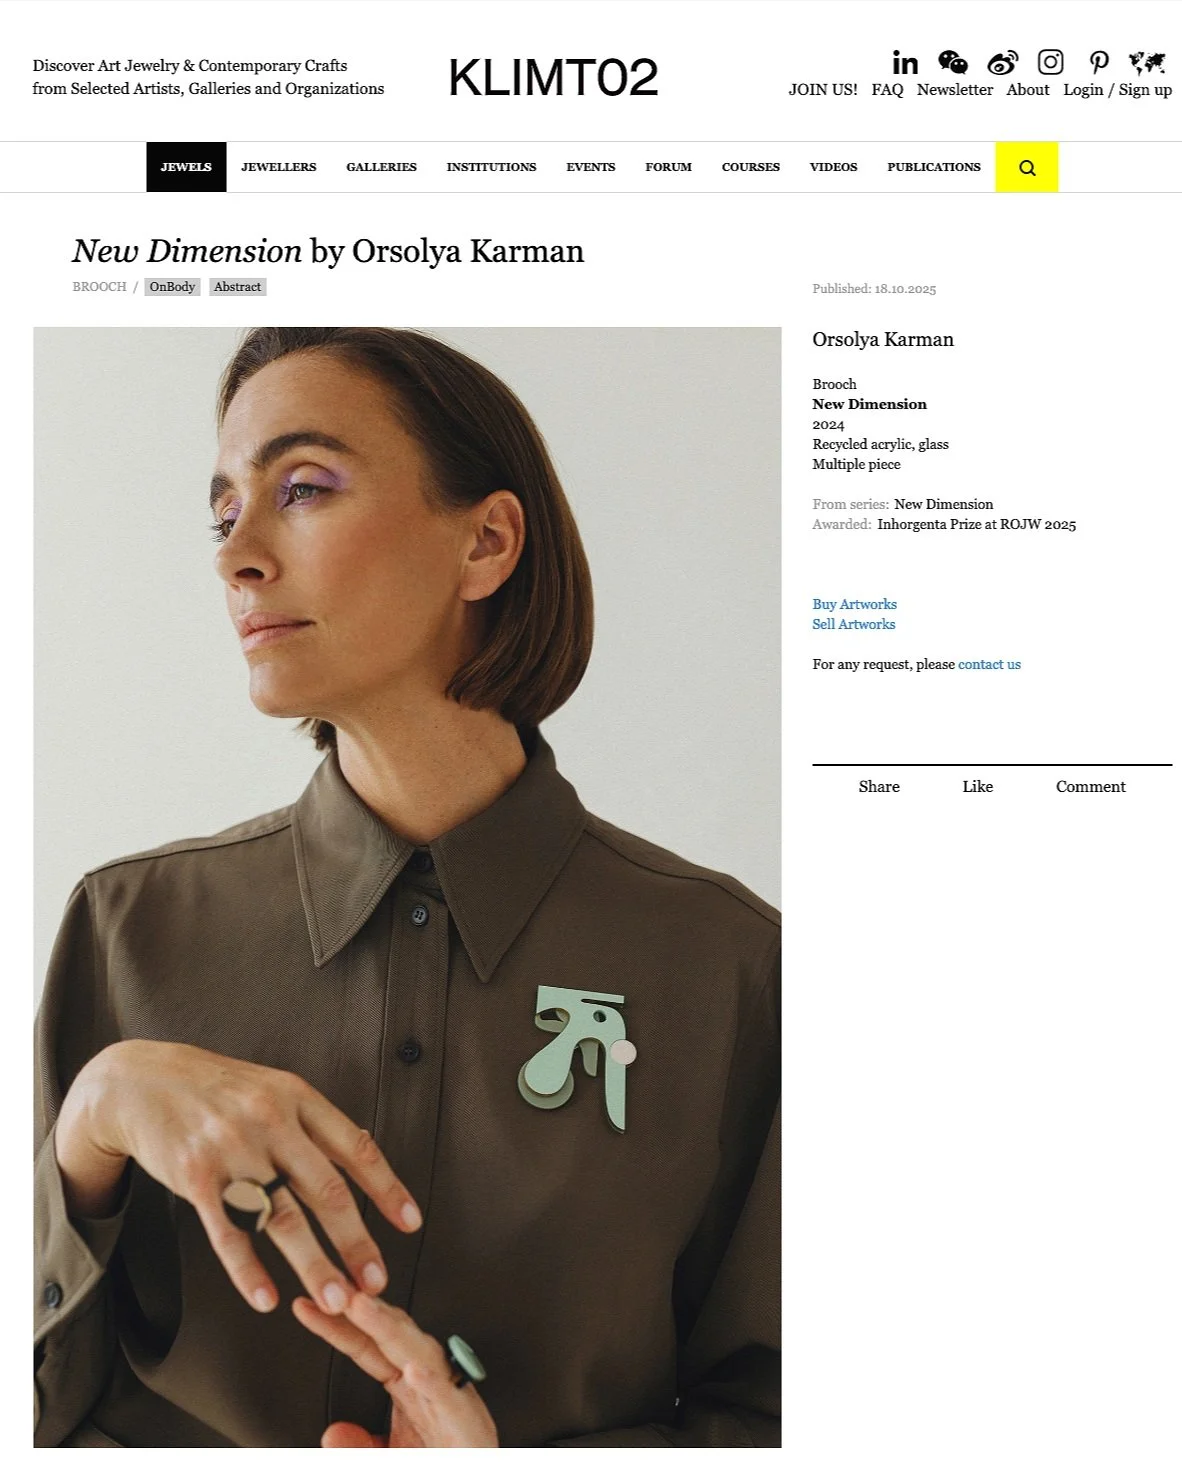The image size is (1182, 1465).
Task: Like this brooch artwork
Action: [977, 787]
